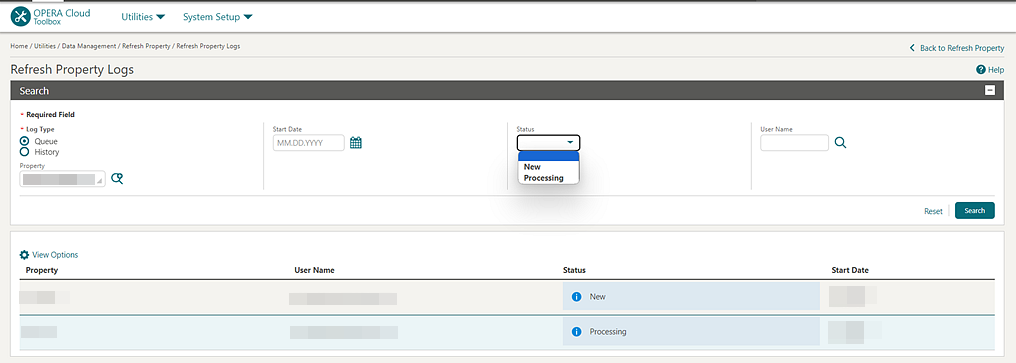Open the Utilities menu
1016x363 pixels.
pos(143,17)
